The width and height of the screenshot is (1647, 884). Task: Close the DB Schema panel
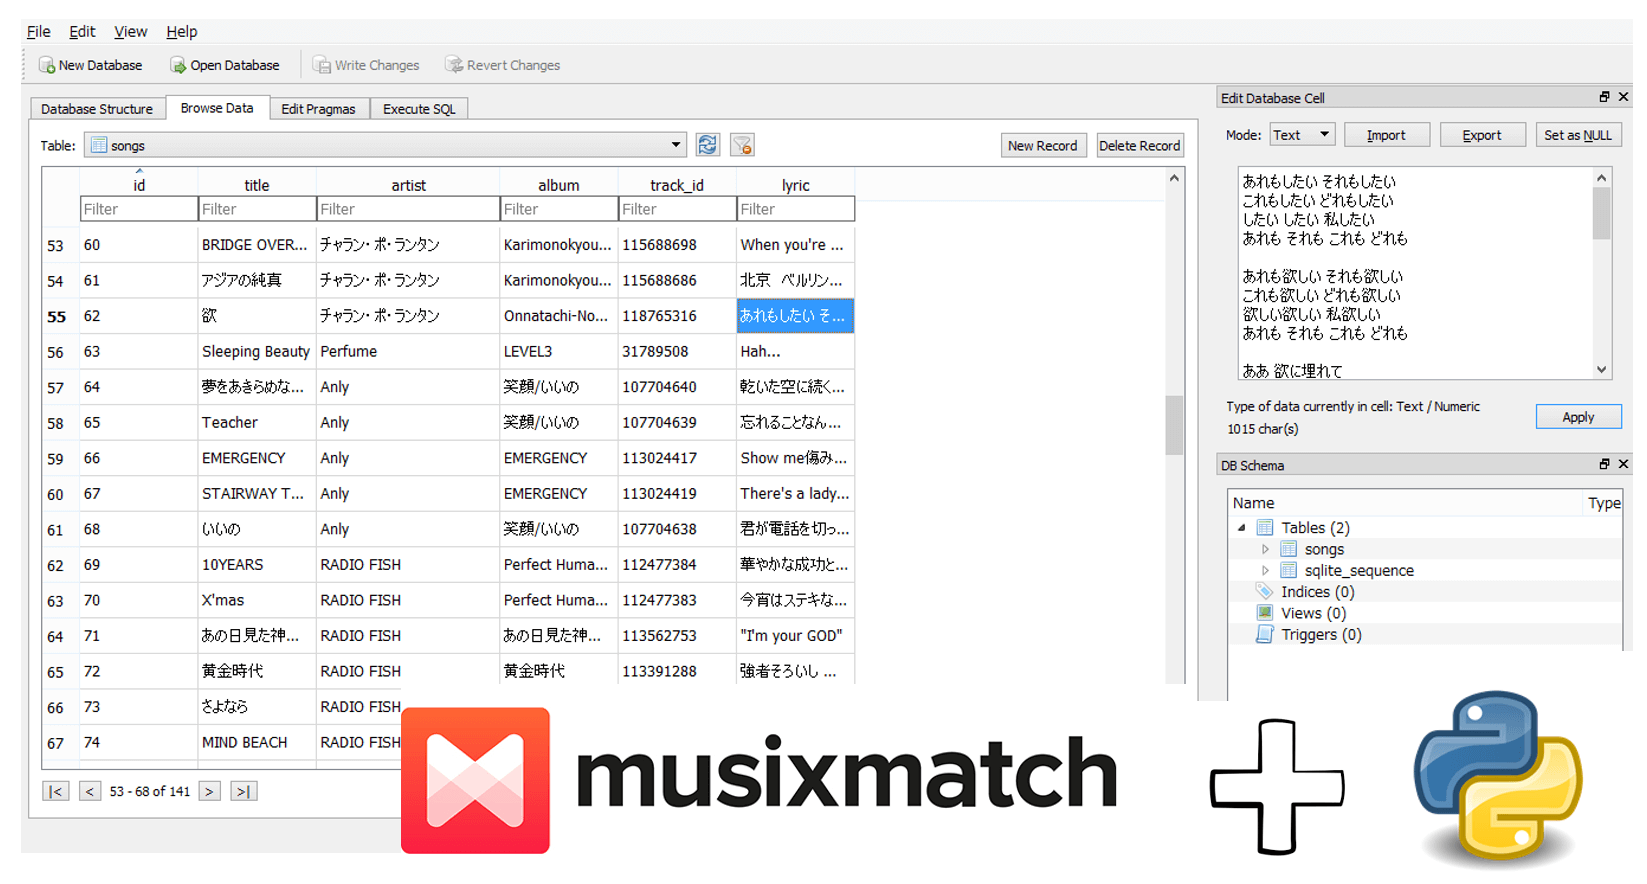[1623, 464]
